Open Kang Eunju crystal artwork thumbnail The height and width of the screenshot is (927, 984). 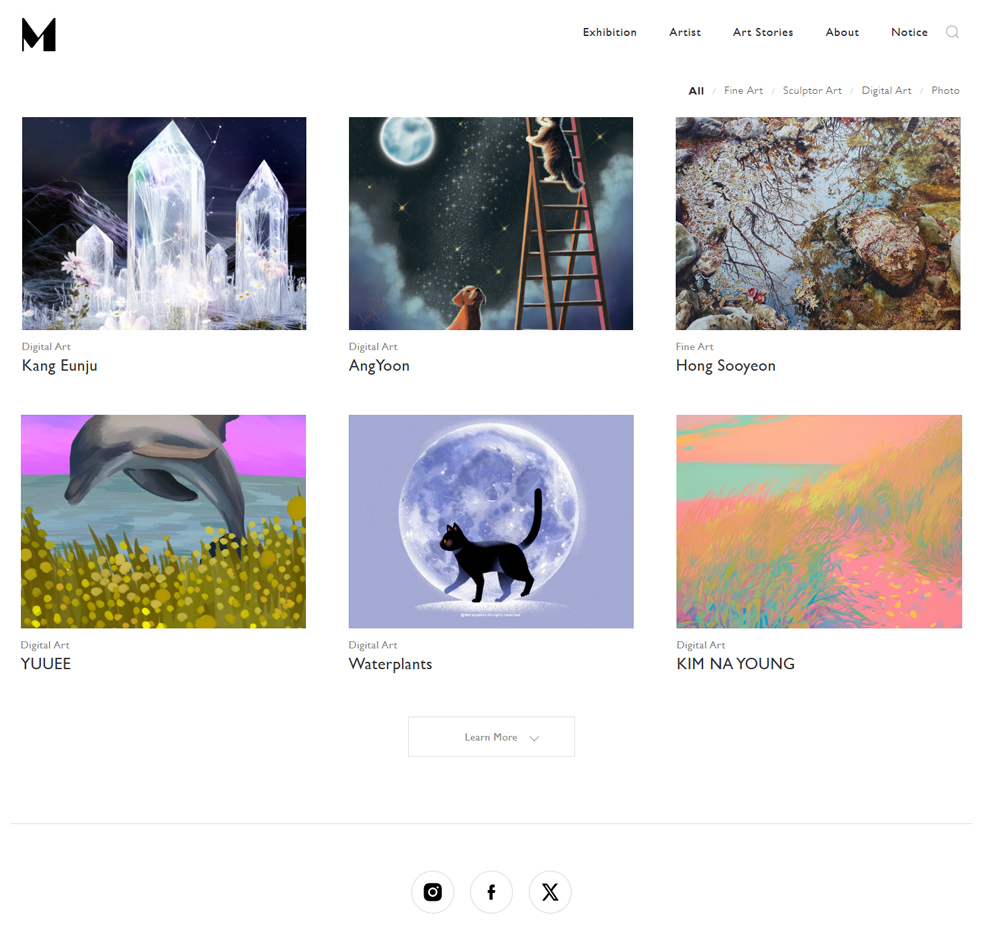coord(164,223)
